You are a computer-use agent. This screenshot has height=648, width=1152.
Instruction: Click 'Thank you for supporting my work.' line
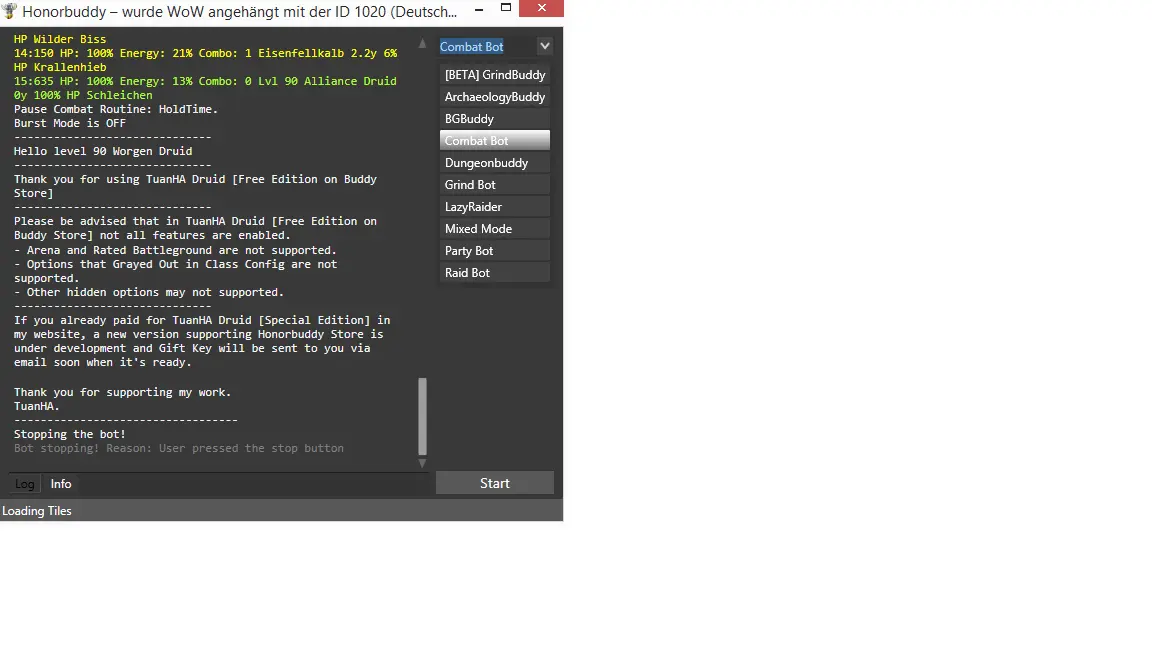click(x=123, y=392)
